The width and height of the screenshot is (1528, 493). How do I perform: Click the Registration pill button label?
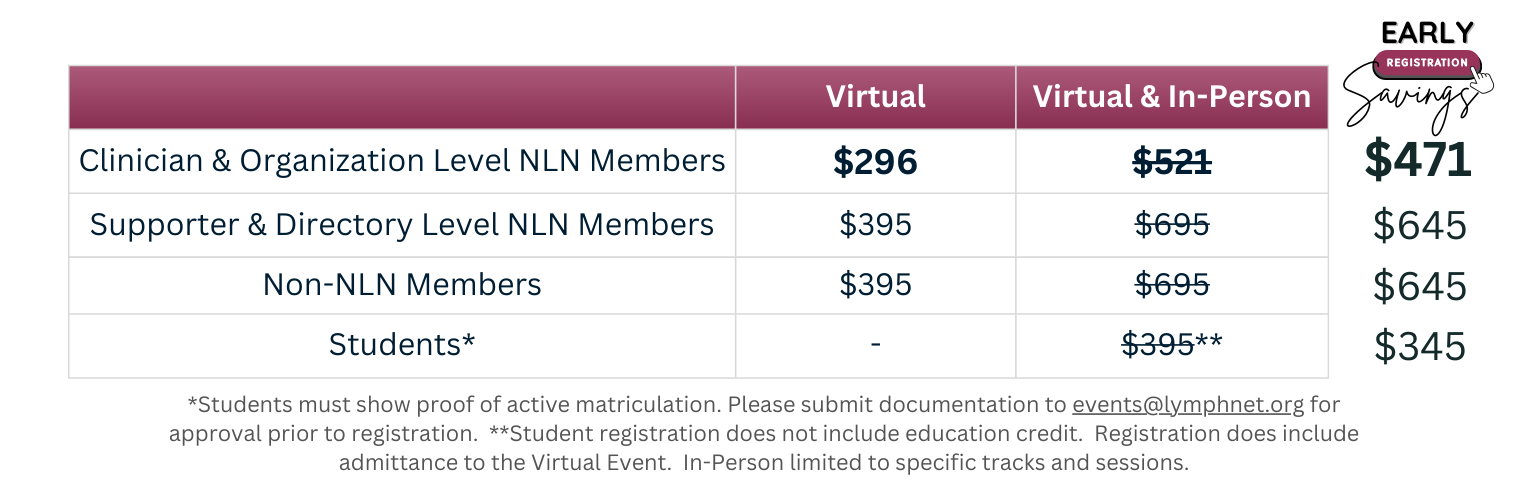click(1427, 62)
